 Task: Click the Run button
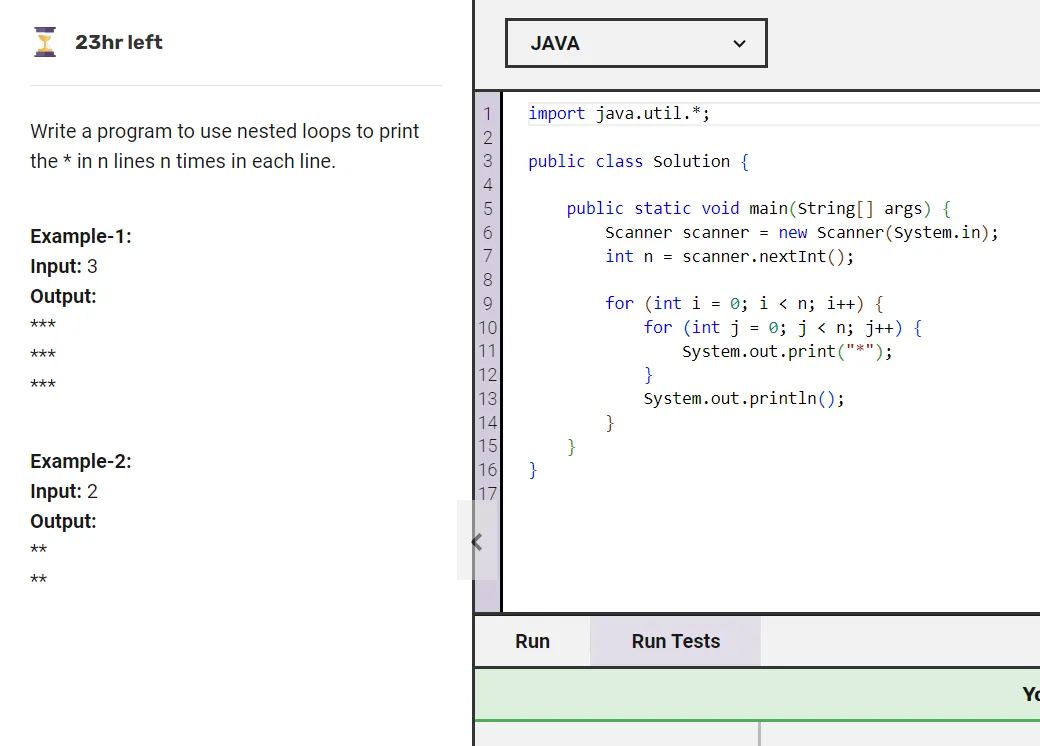pyautogui.click(x=532, y=641)
